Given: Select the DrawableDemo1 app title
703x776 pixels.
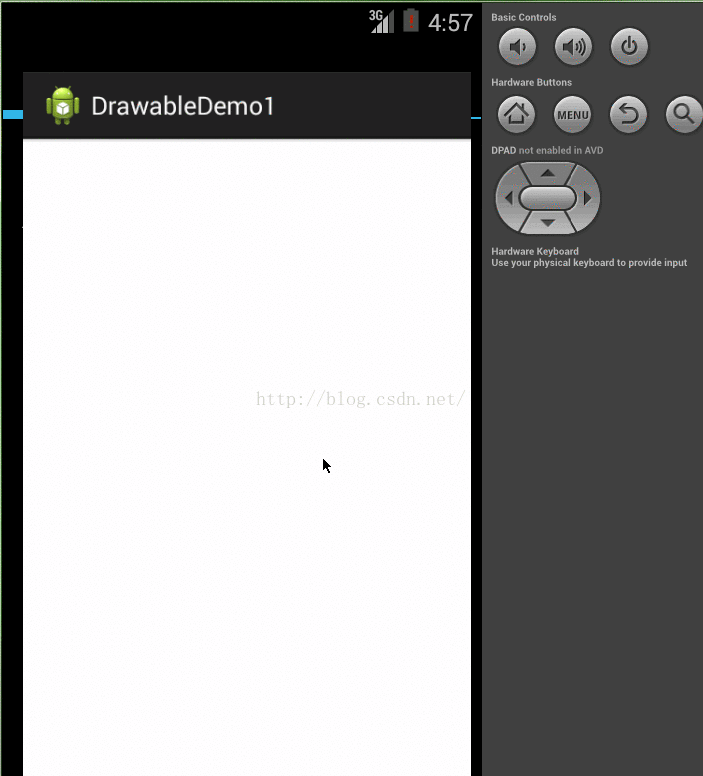Looking at the screenshot, I should click(x=183, y=106).
